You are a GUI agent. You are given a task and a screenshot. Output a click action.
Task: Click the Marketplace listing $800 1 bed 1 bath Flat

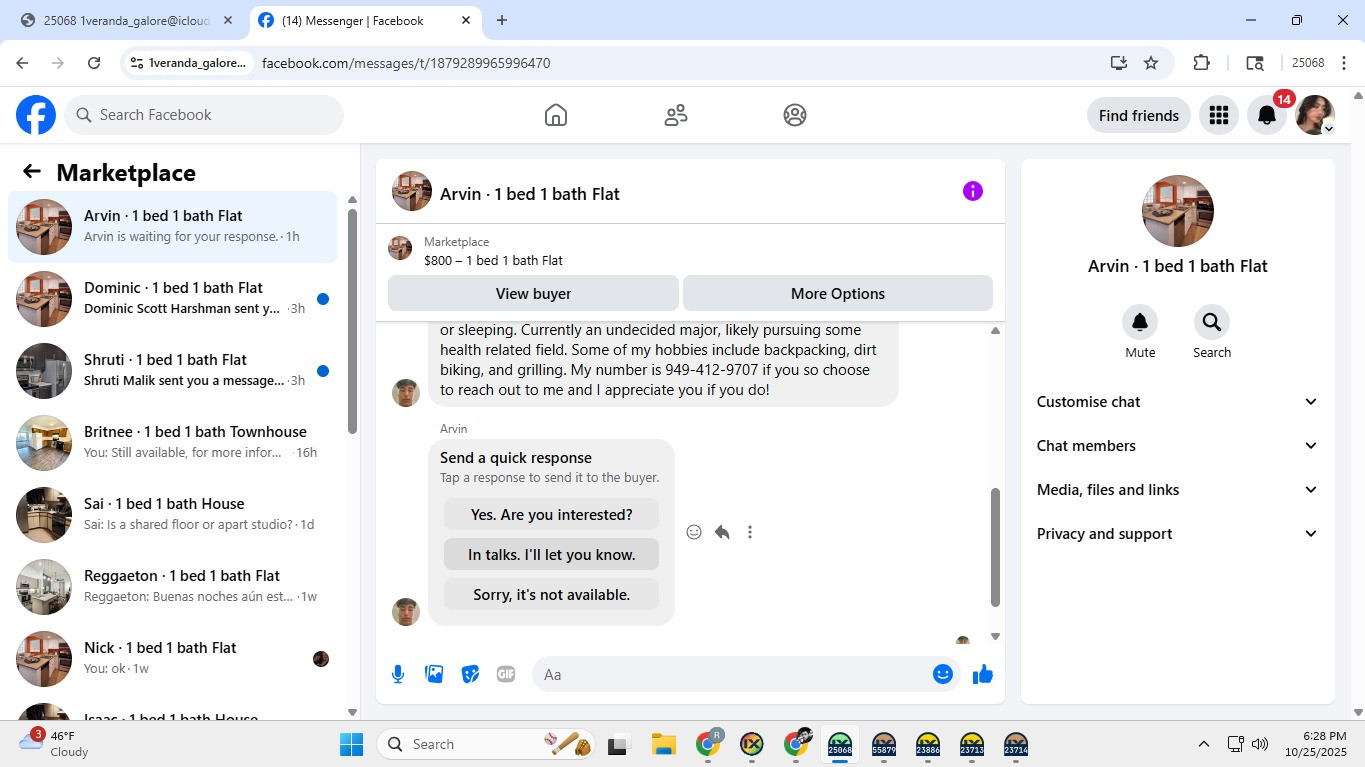coord(493,260)
